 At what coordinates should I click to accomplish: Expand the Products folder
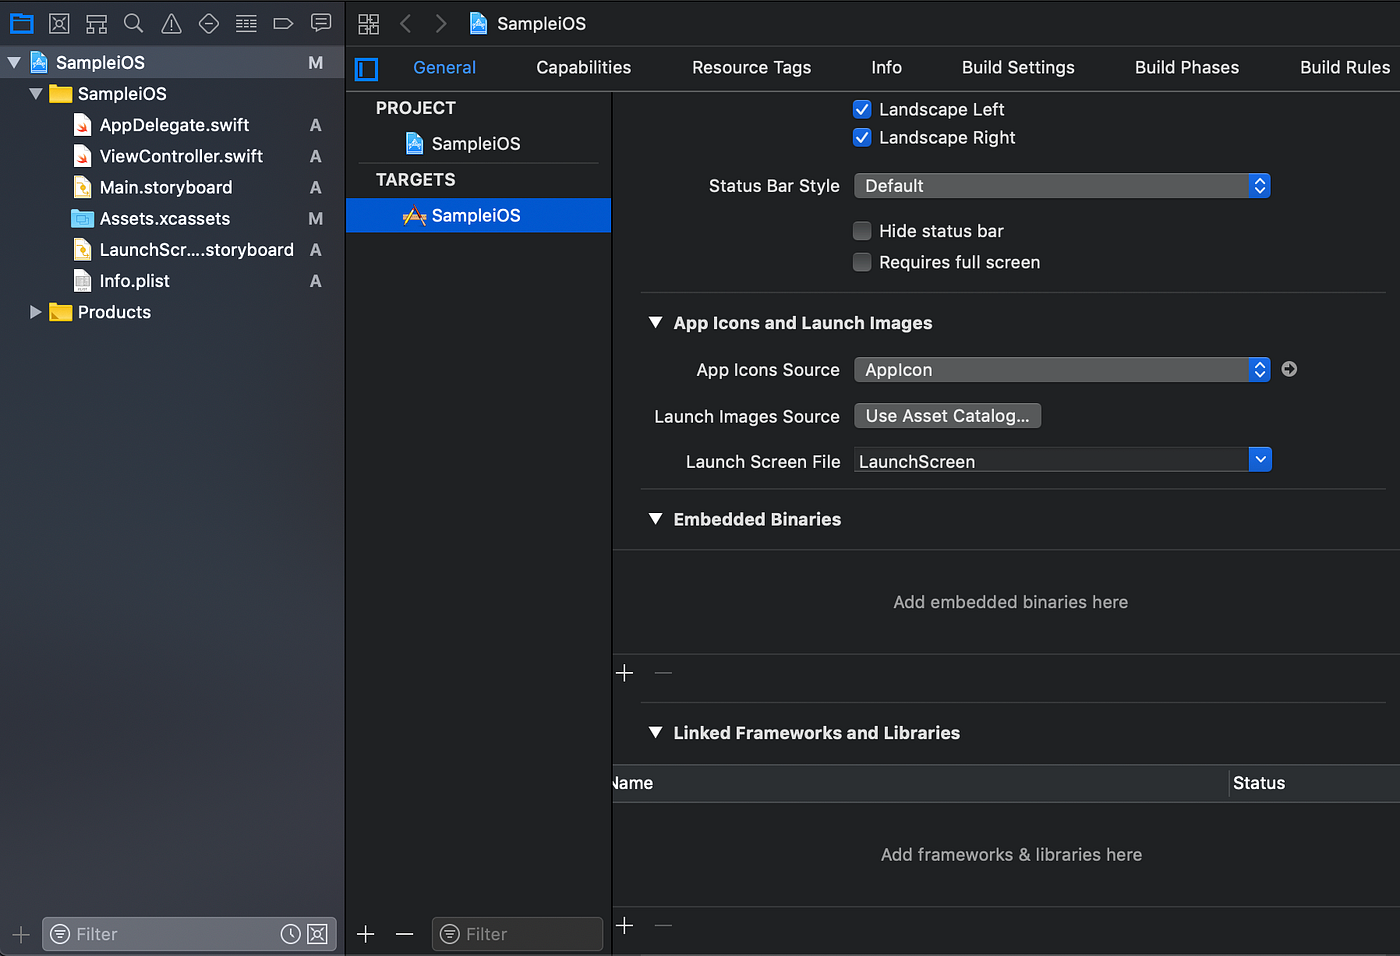pos(36,312)
